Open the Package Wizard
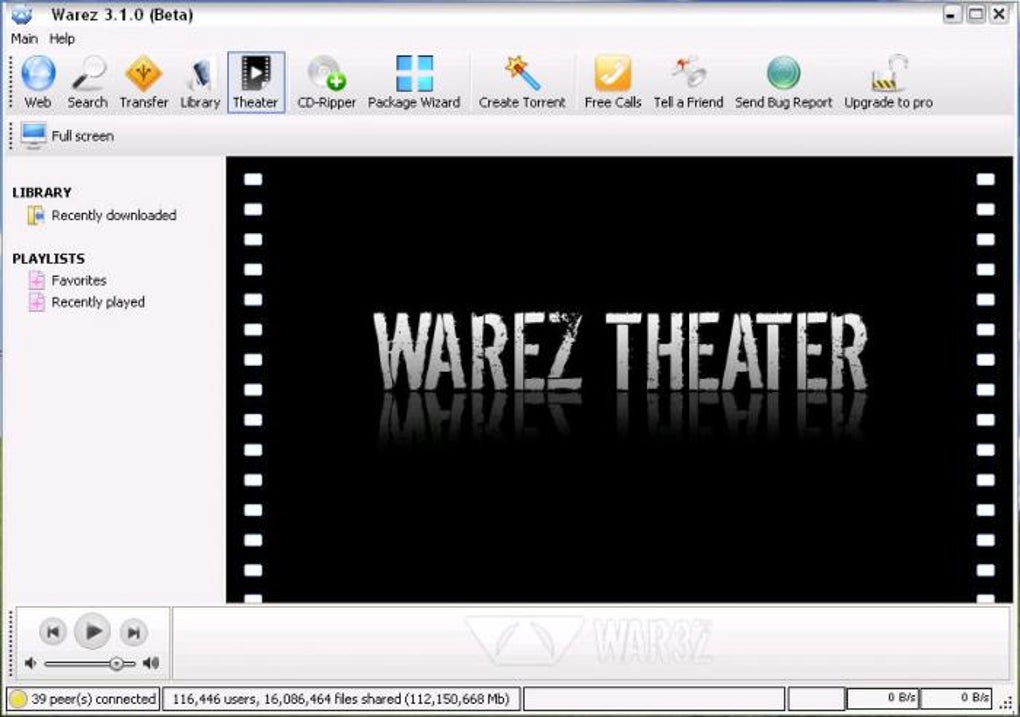 pyautogui.click(x=414, y=82)
